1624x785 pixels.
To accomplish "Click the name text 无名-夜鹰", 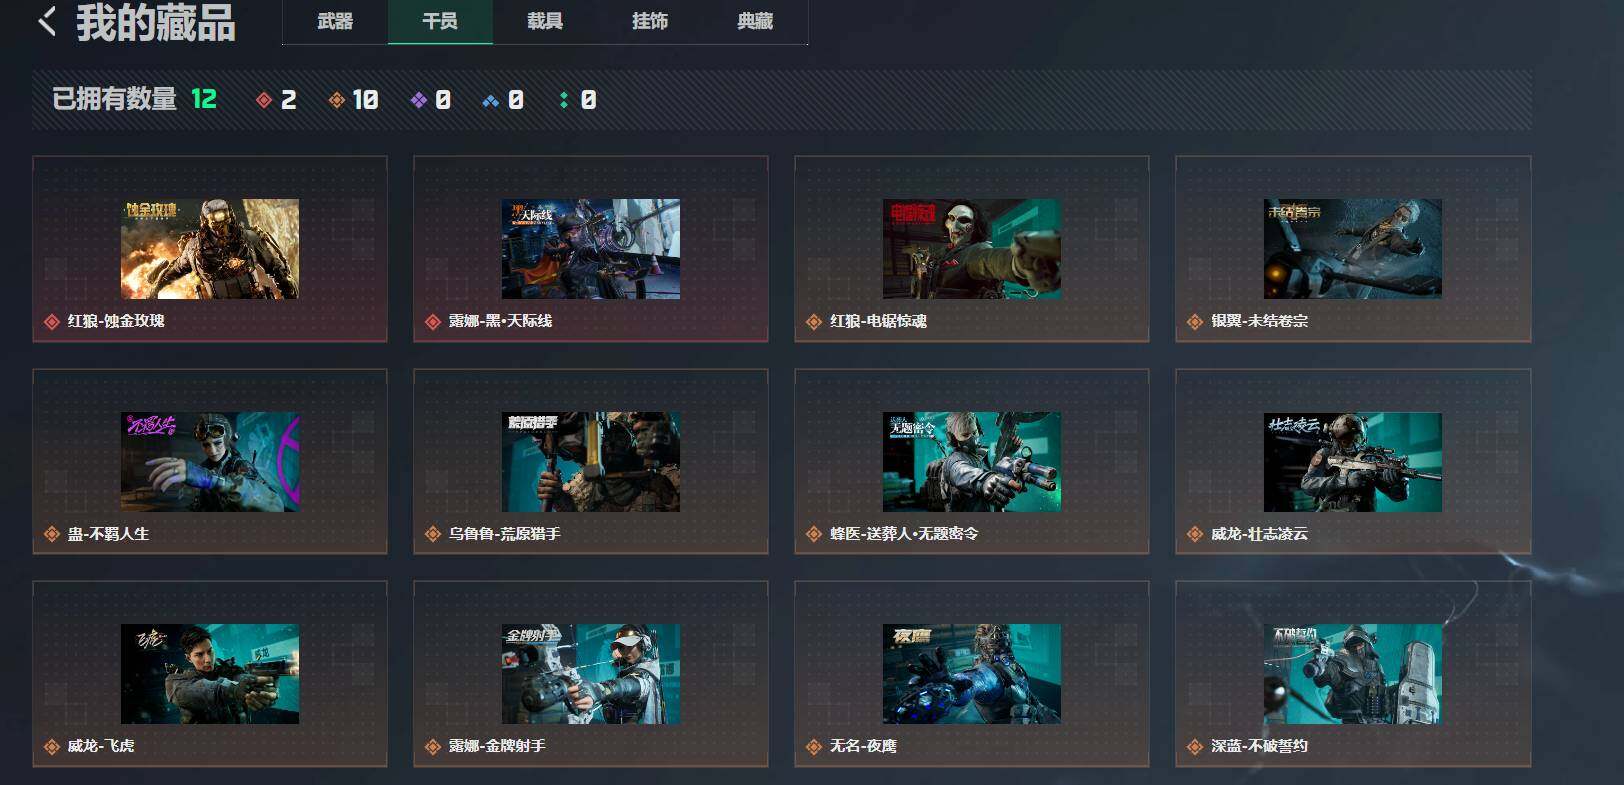I will pos(863,746).
